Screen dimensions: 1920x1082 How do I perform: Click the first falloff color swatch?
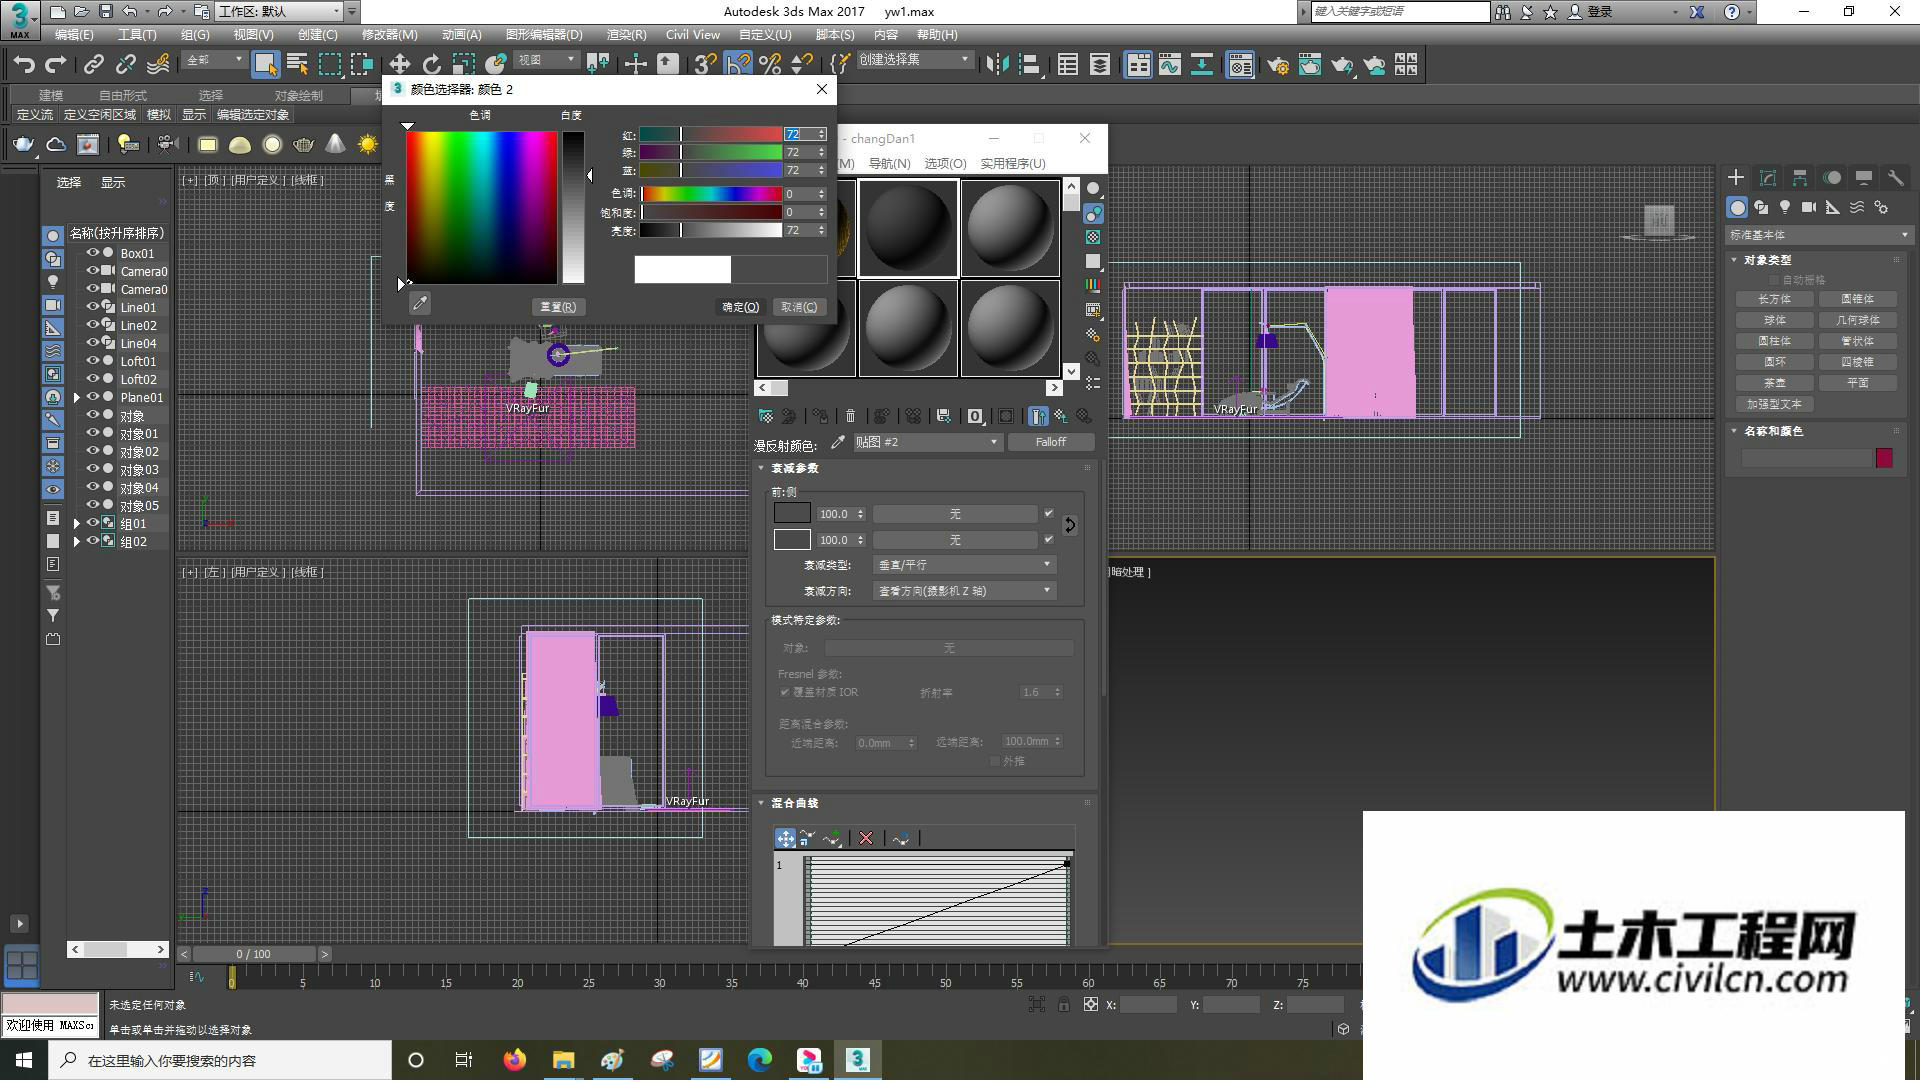click(792, 513)
